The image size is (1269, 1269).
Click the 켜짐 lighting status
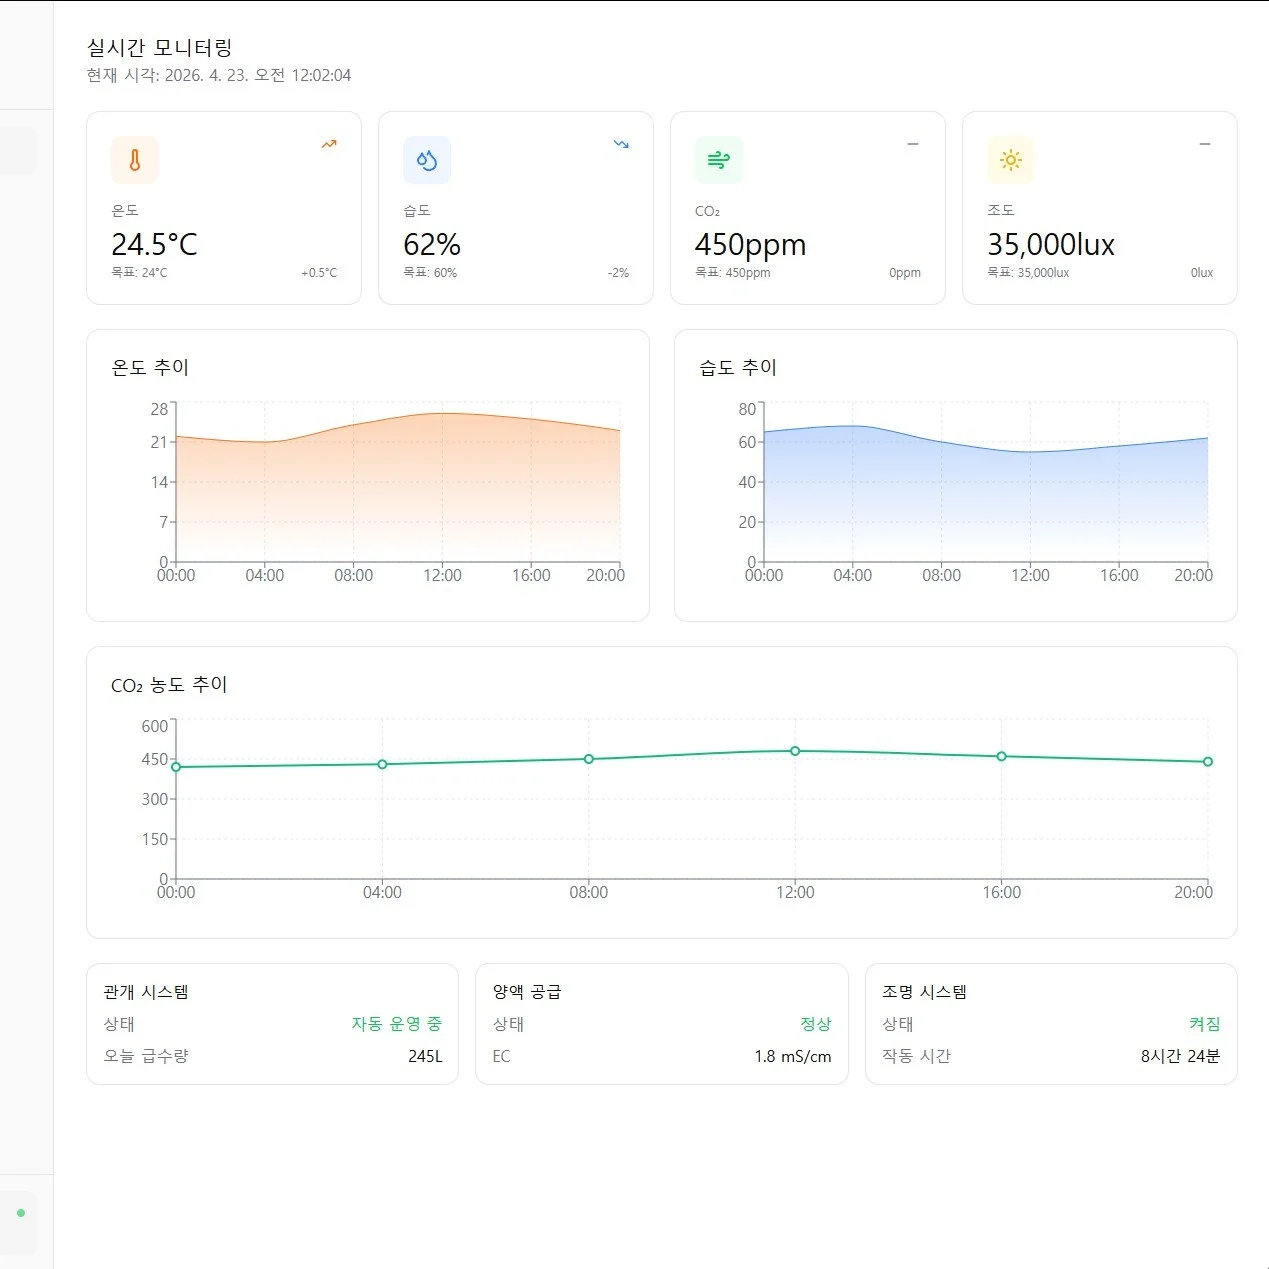(x=1205, y=1024)
